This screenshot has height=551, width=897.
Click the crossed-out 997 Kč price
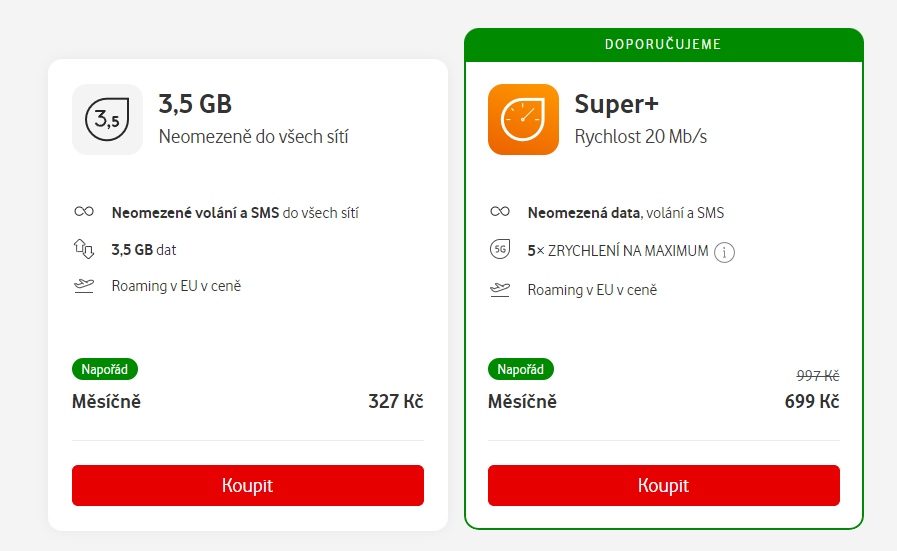818,376
